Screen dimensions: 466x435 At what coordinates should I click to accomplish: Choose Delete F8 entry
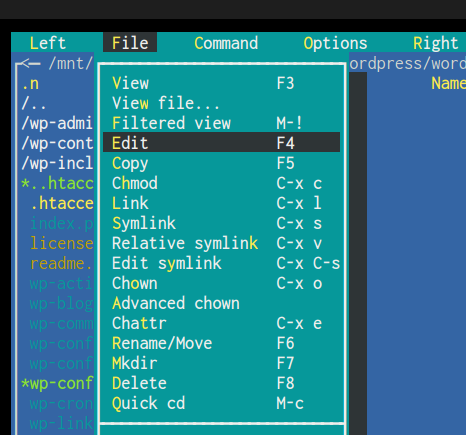pos(222,383)
